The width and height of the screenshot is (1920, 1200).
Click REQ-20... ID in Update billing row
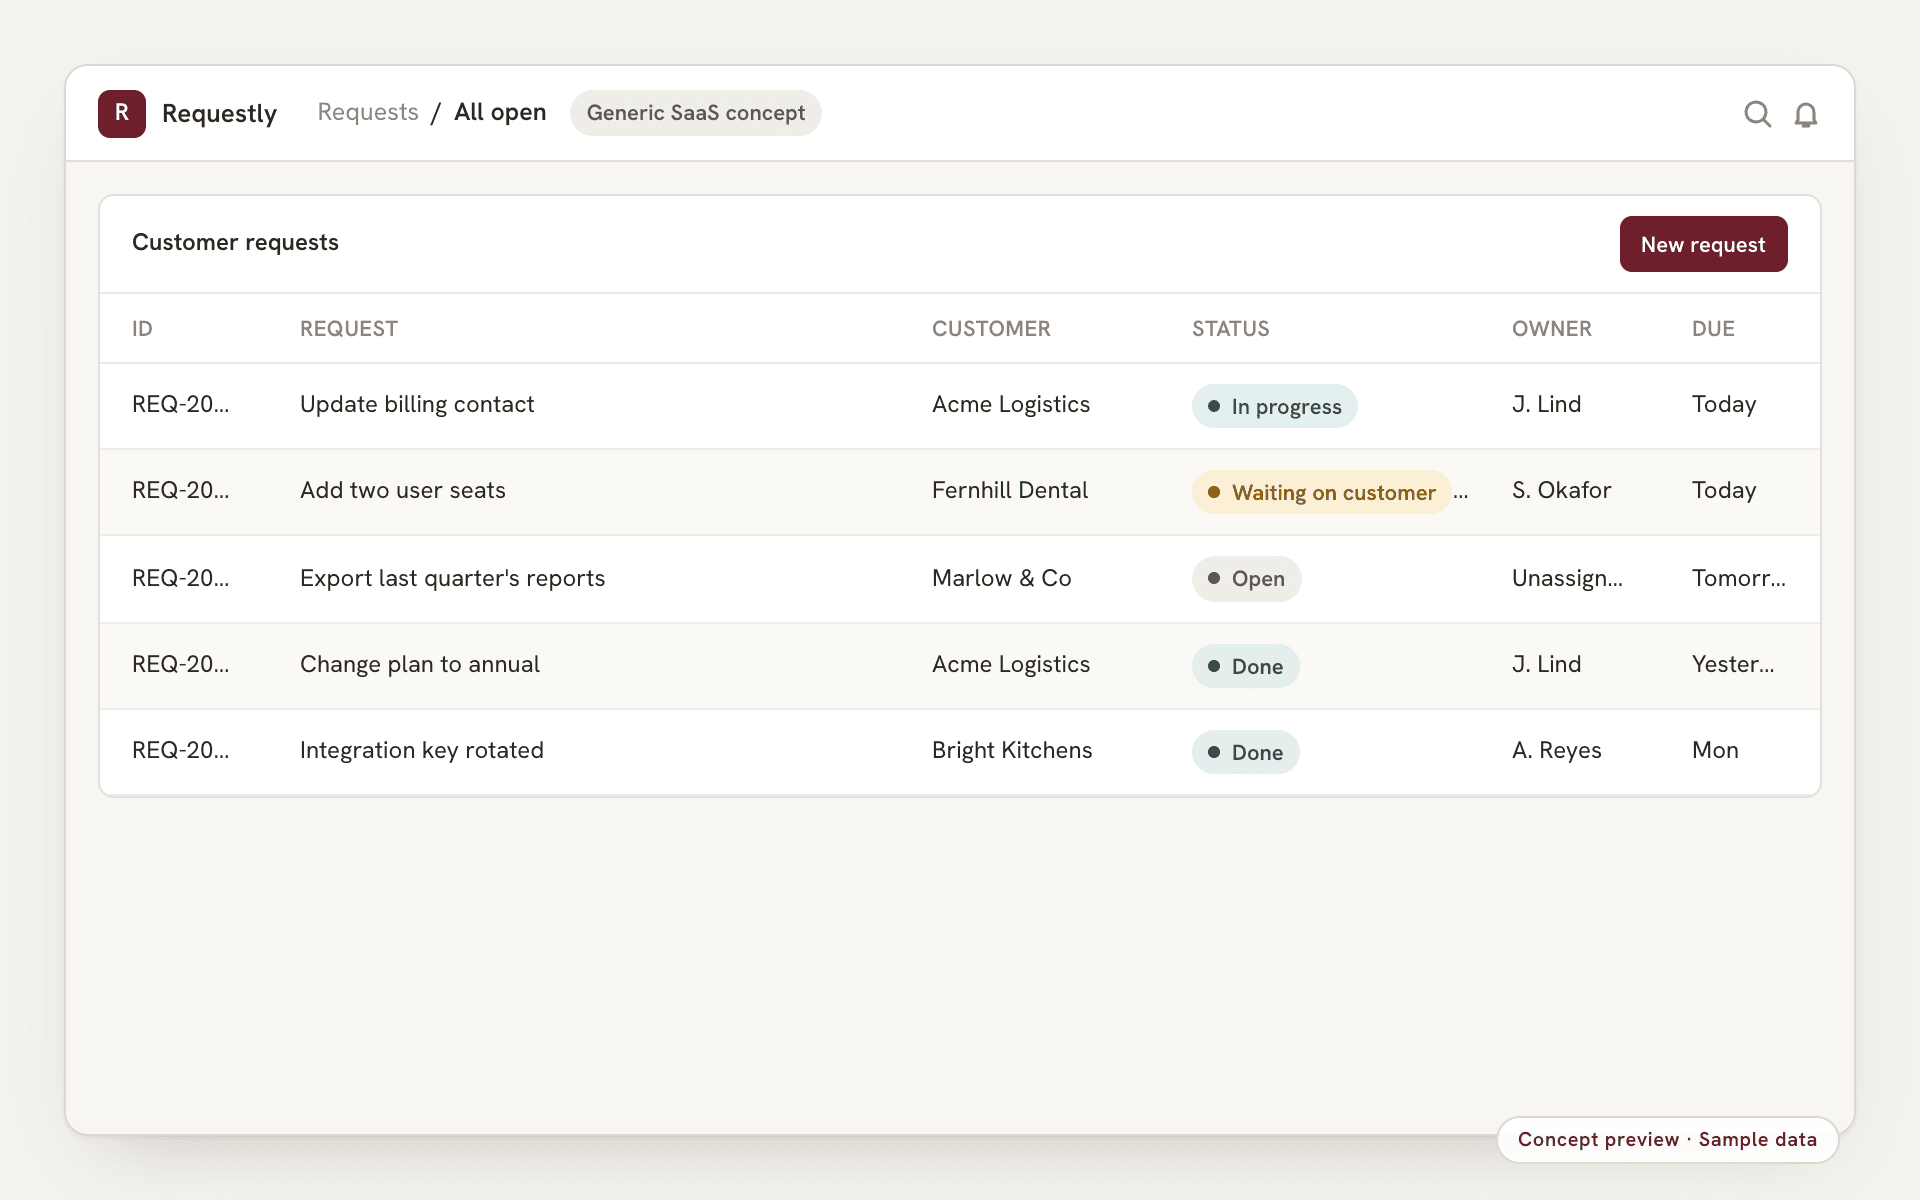[x=180, y=404]
